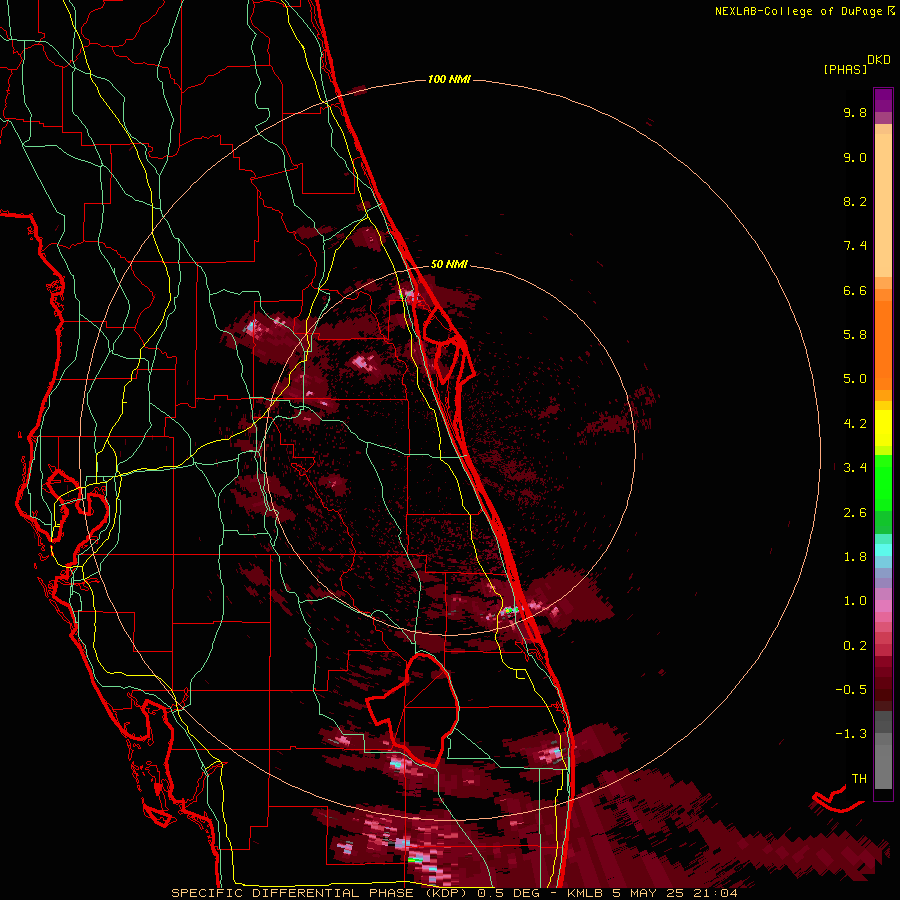This screenshot has width=900, height=900.
Task: Pick the purple top of the color bar
Action: [883, 100]
